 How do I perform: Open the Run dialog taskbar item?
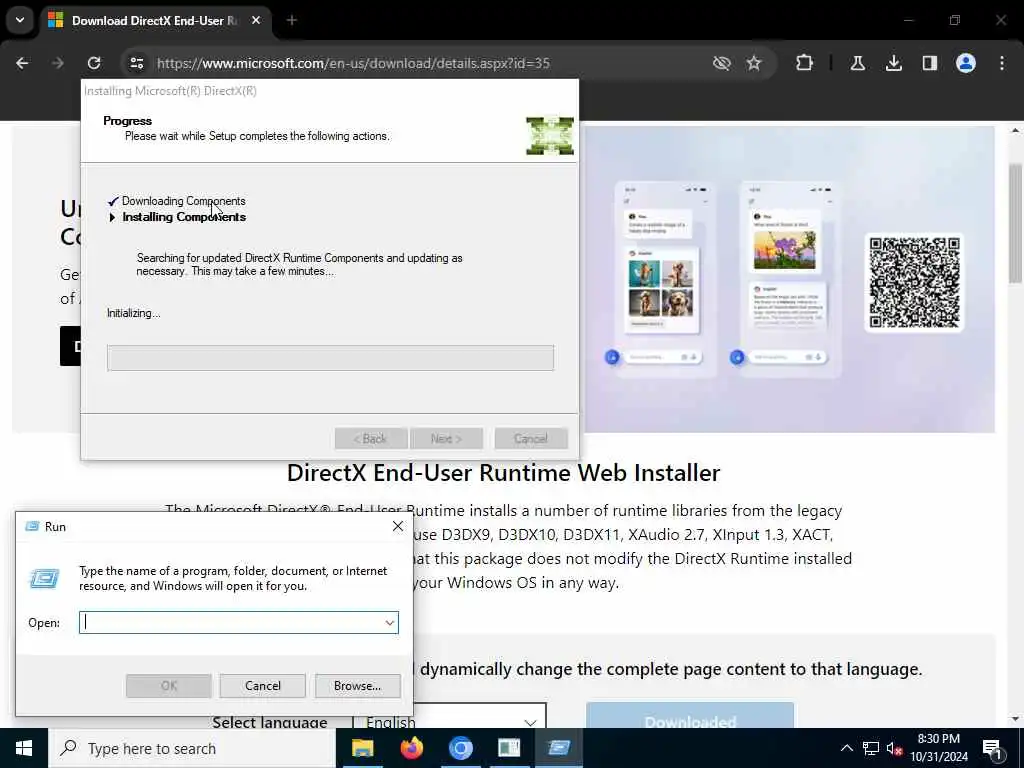tap(558, 748)
